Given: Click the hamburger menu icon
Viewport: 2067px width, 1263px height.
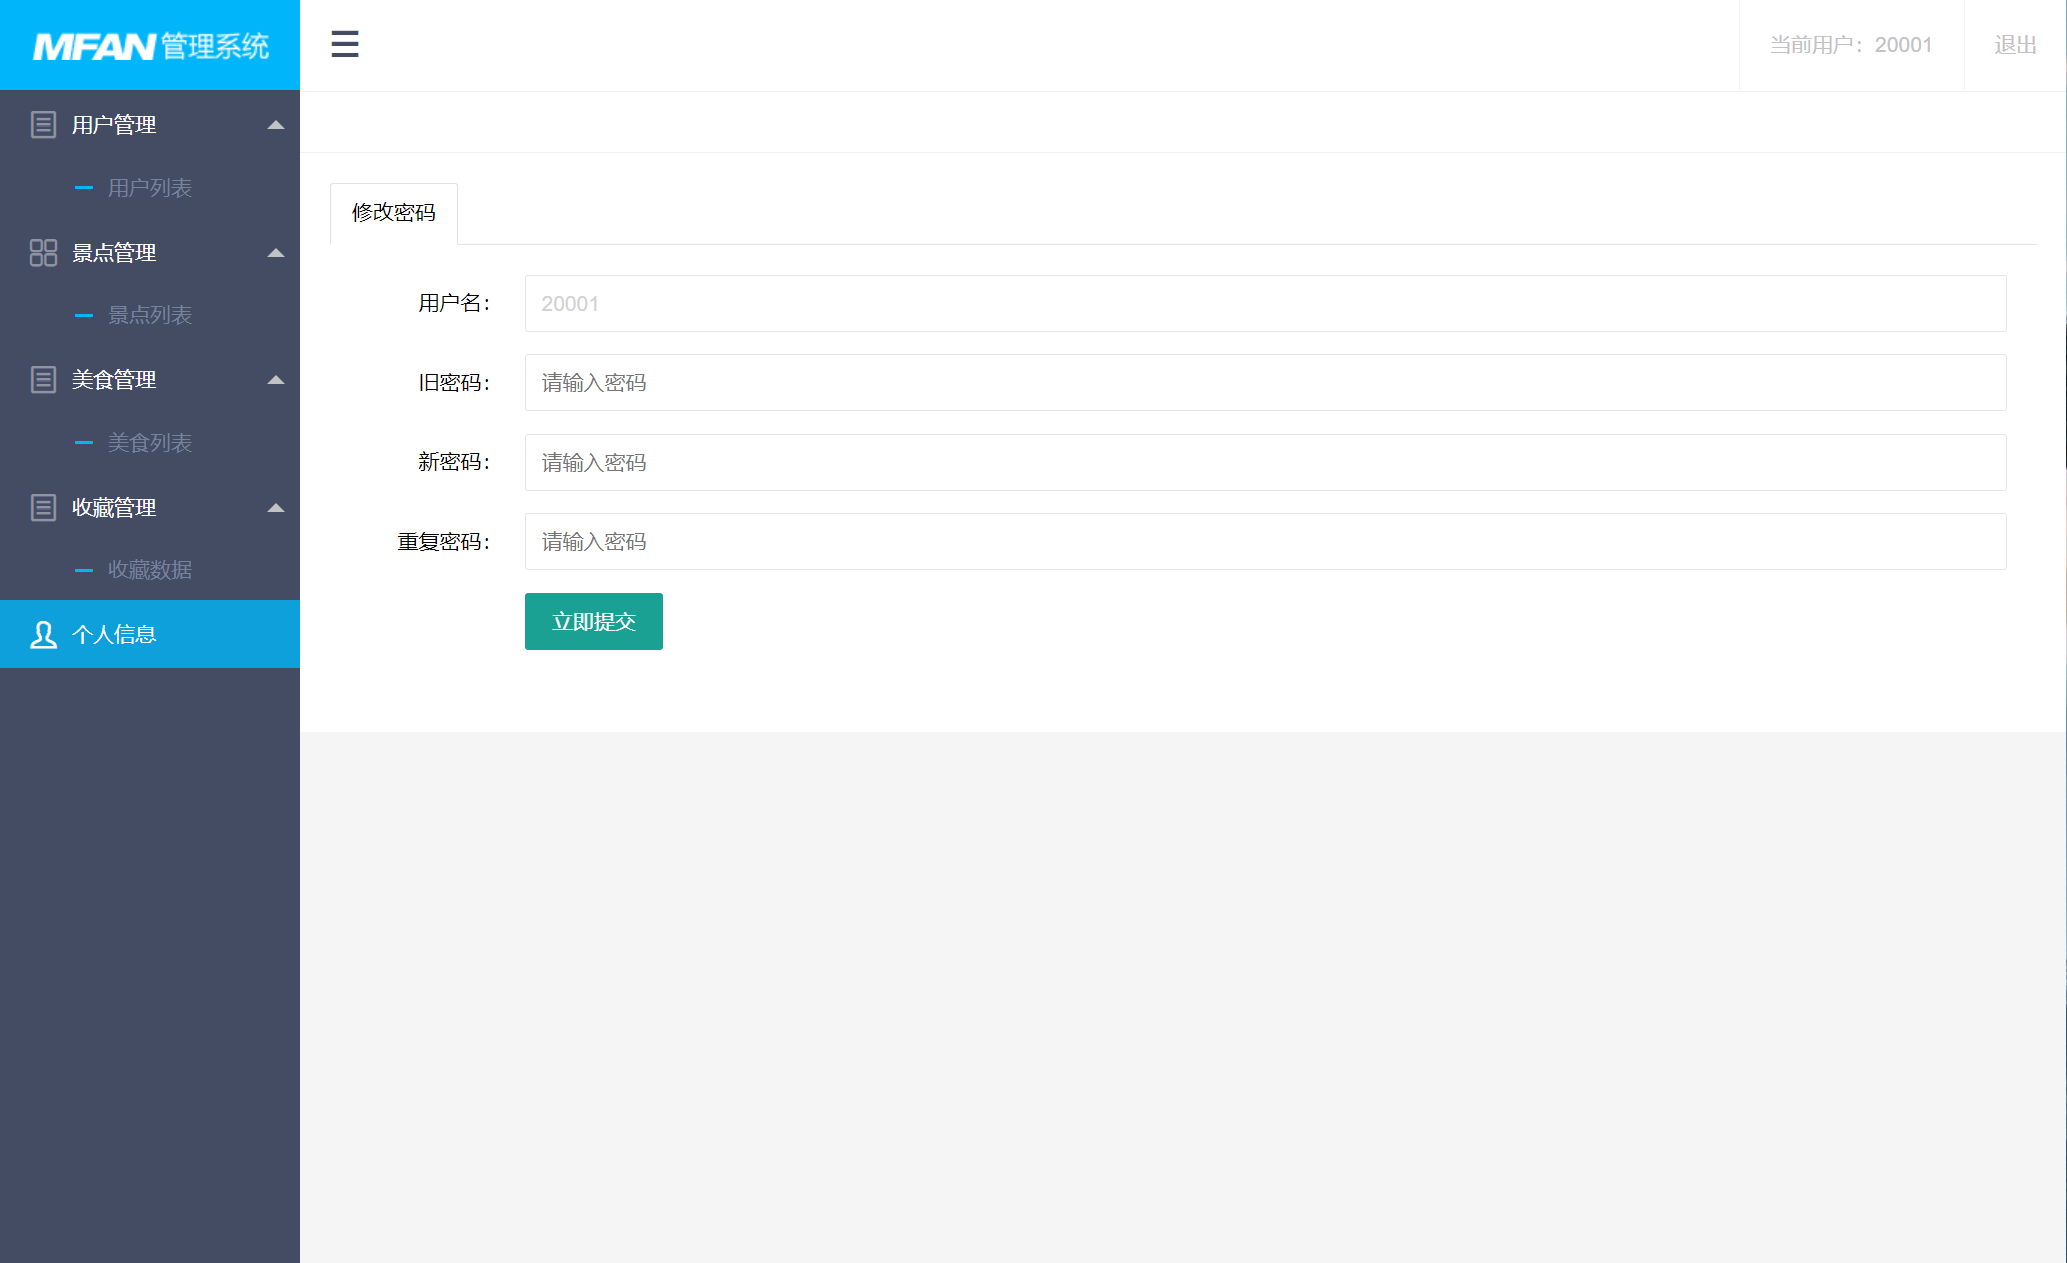Looking at the screenshot, I should [344, 45].
